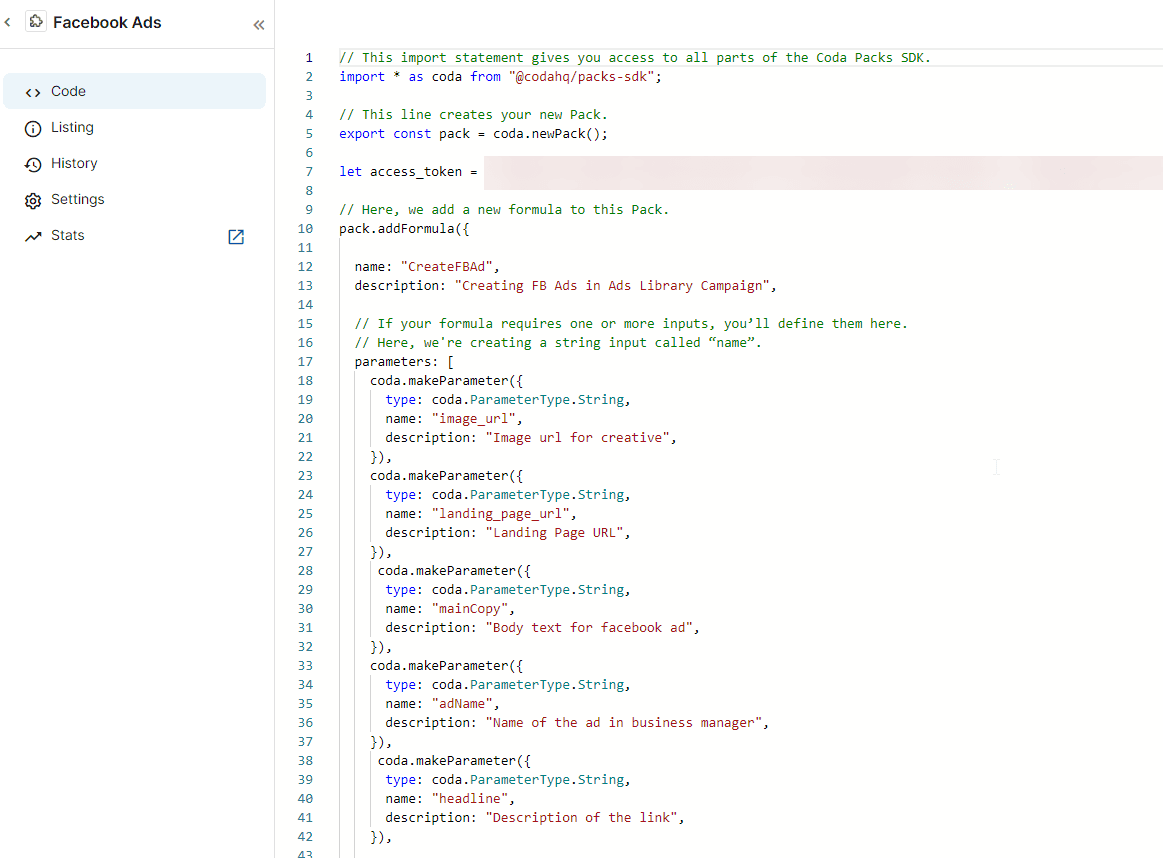This screenshot has height=858, width=1163.
Task: Click the Stats trend-line icon
Action: point(33,237)
